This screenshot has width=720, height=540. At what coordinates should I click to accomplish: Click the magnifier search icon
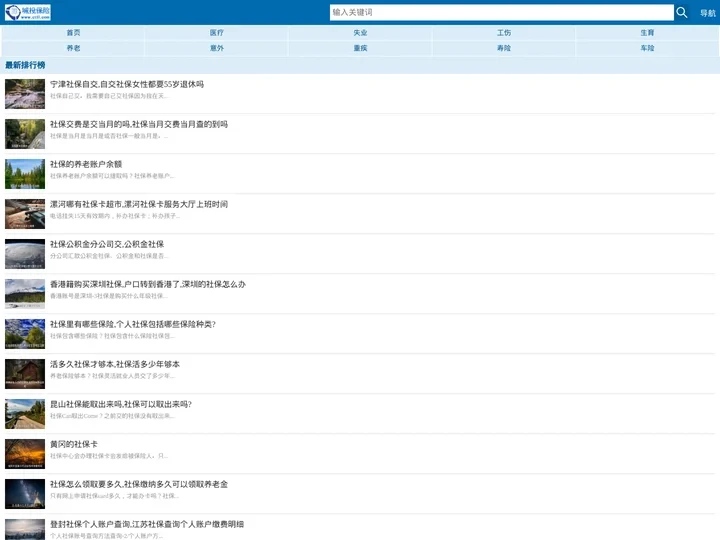click(x=682, y=12)
